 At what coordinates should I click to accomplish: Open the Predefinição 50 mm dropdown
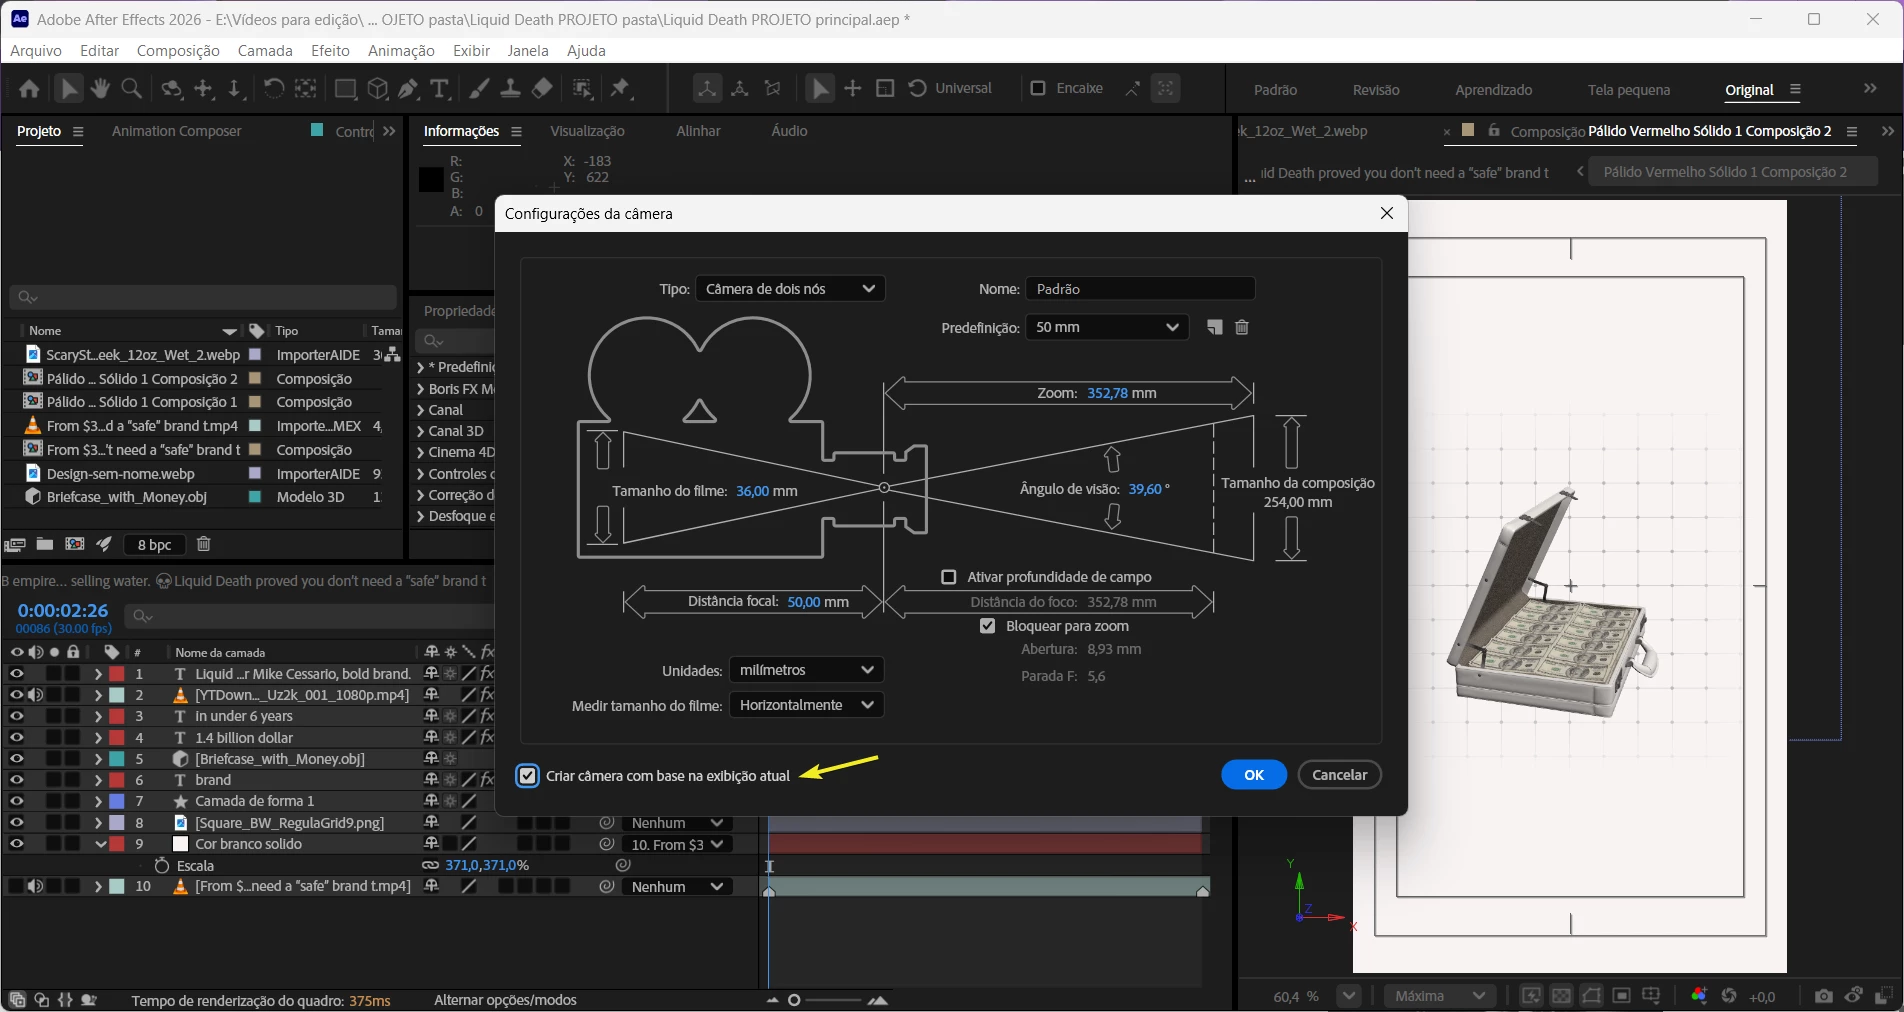[1107, 327]
